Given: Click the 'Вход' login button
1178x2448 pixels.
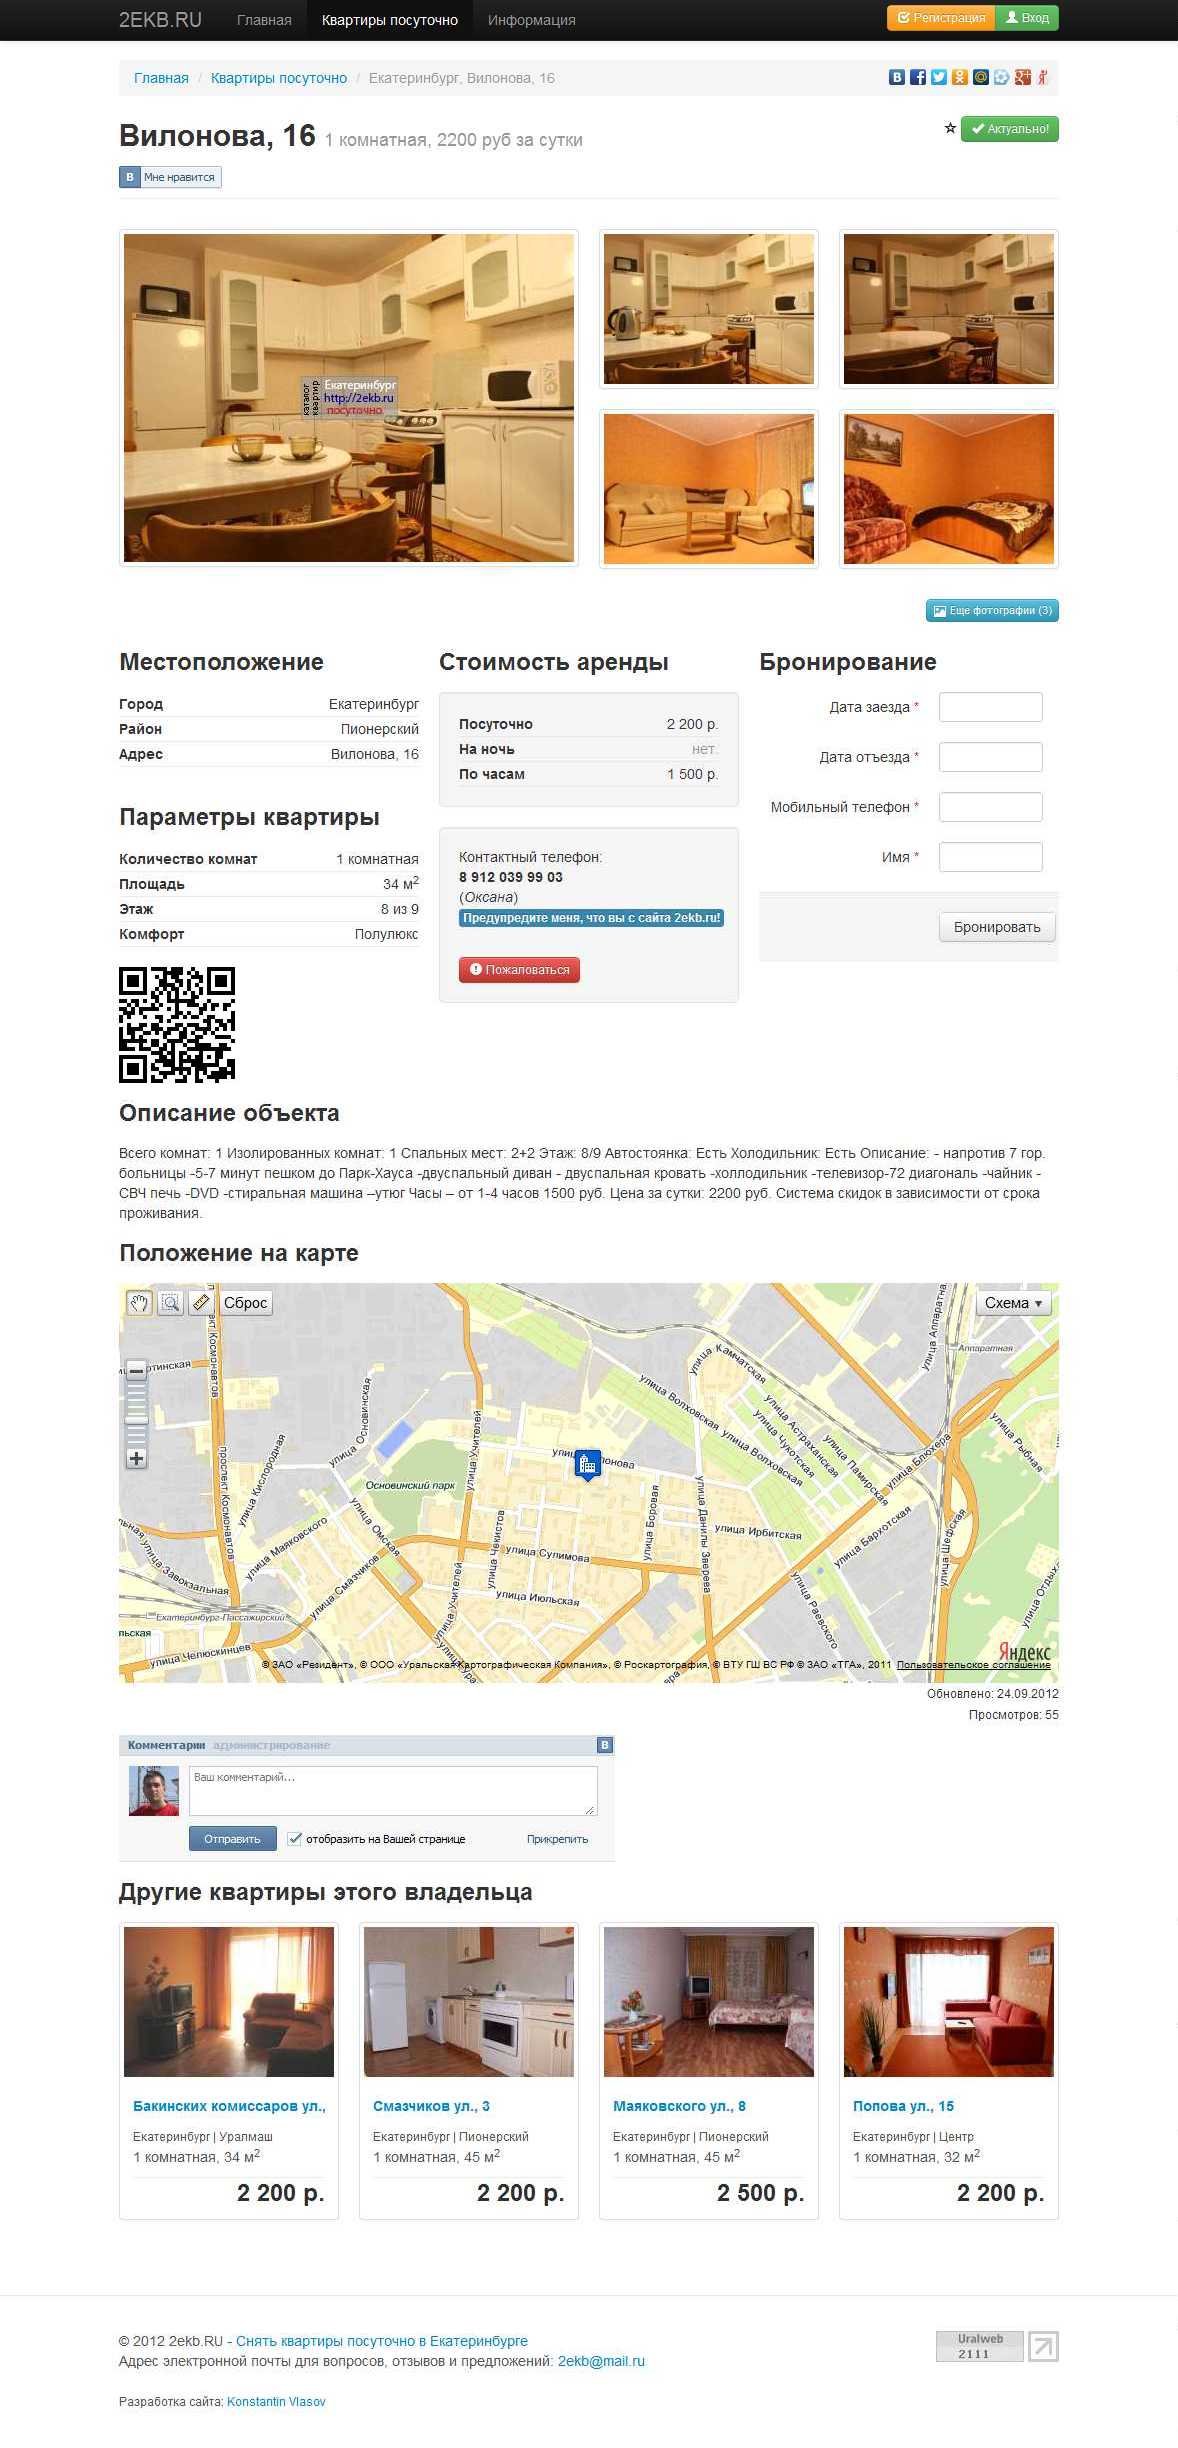Looking at the screenshot, I should (x=1027, y=18).
